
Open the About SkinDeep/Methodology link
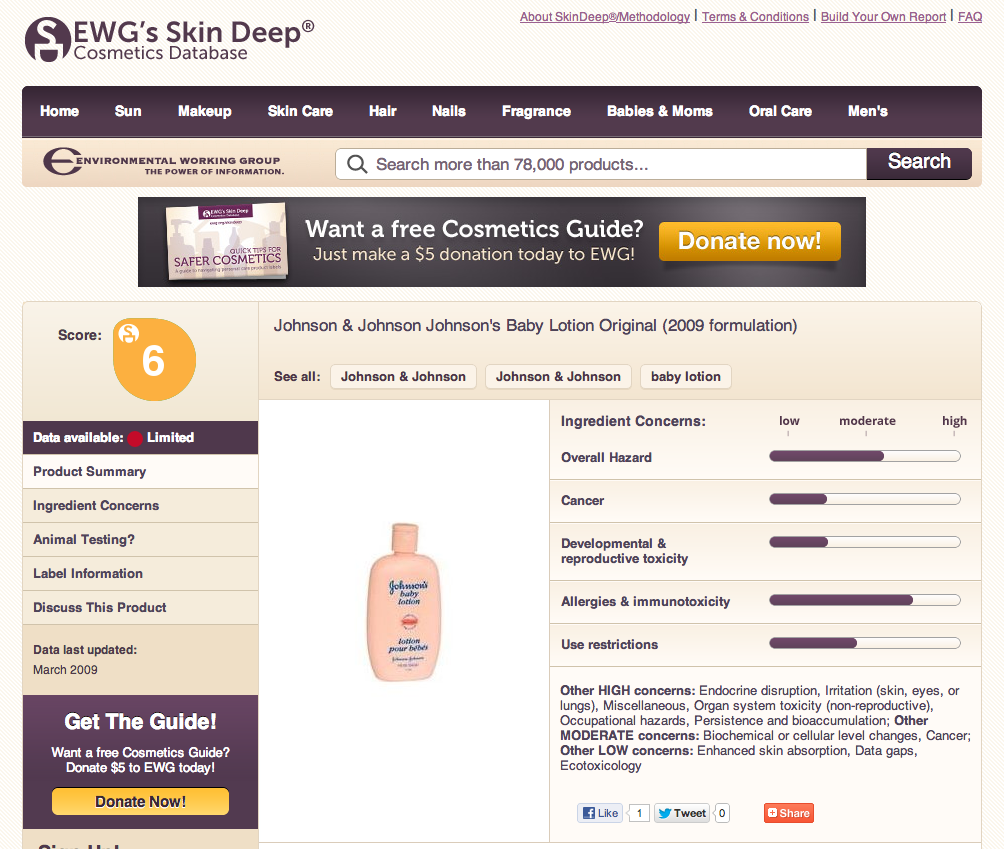[x=605, y=17]
